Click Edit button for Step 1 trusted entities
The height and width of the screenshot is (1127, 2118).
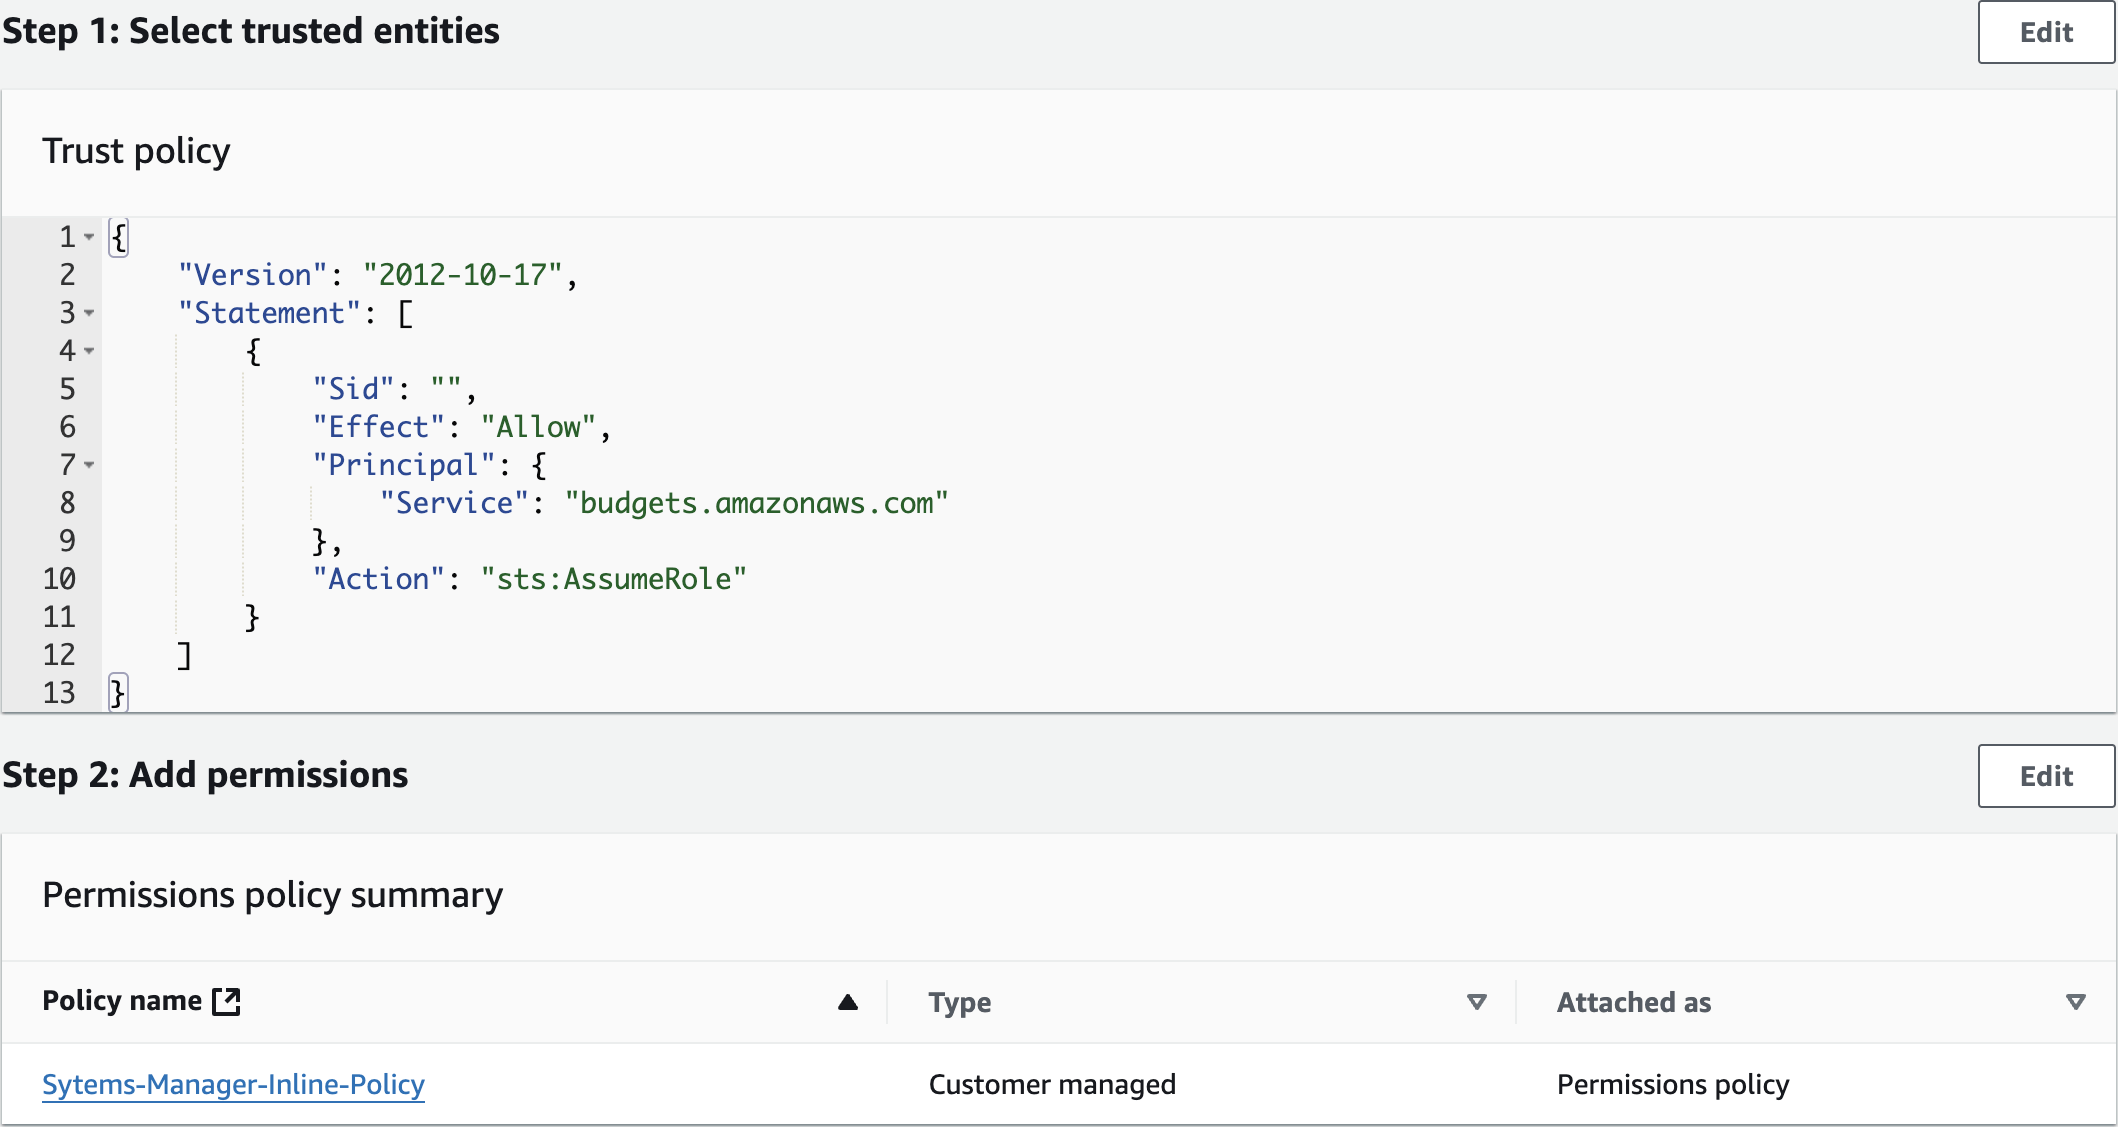point(2045,32)
